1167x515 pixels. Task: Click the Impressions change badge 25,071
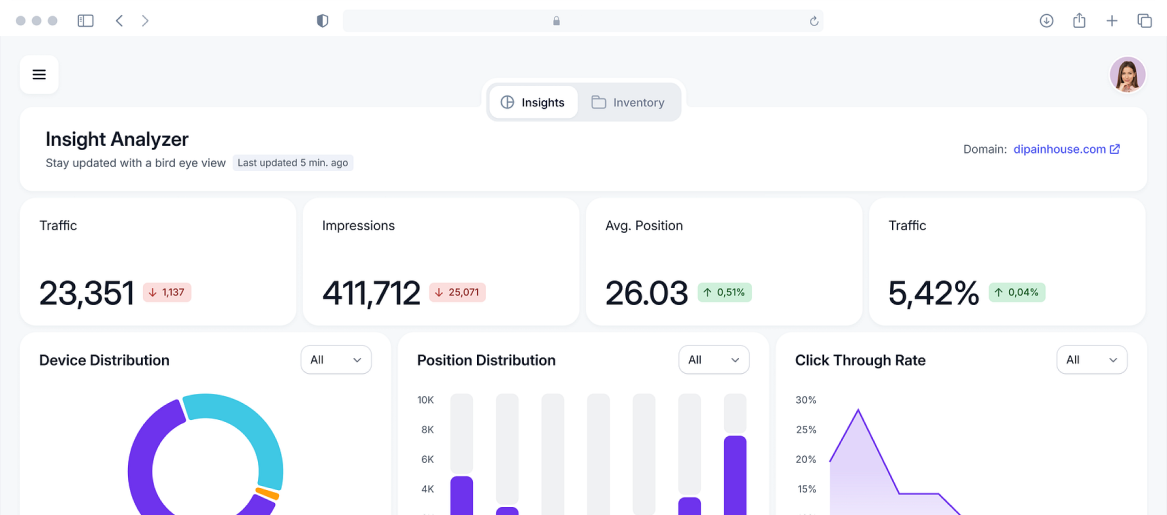click(x=458, y=293)
